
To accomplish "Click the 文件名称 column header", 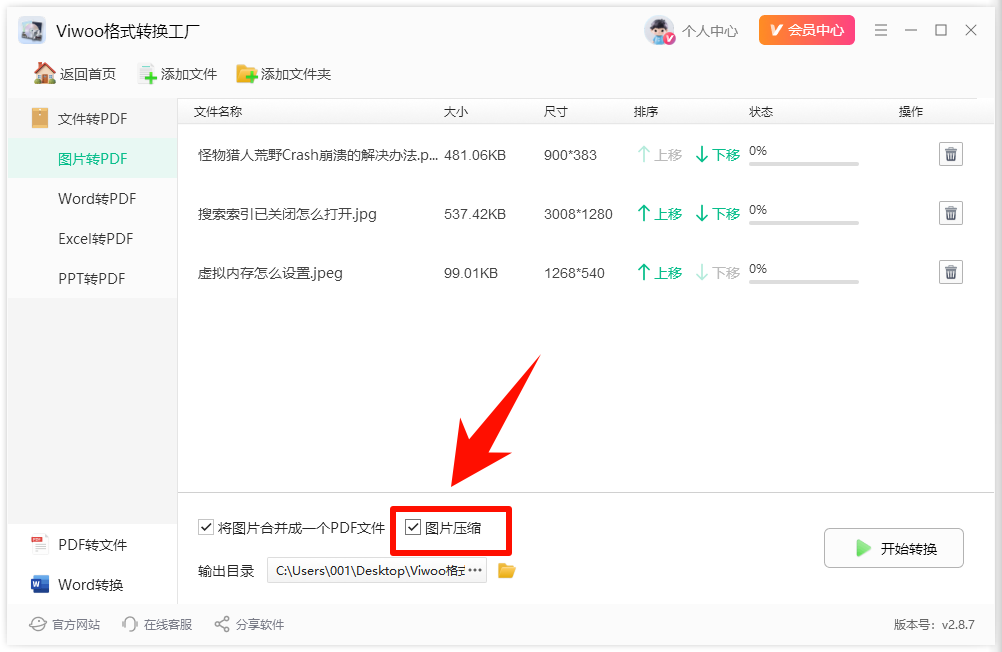I will (218, 111).
